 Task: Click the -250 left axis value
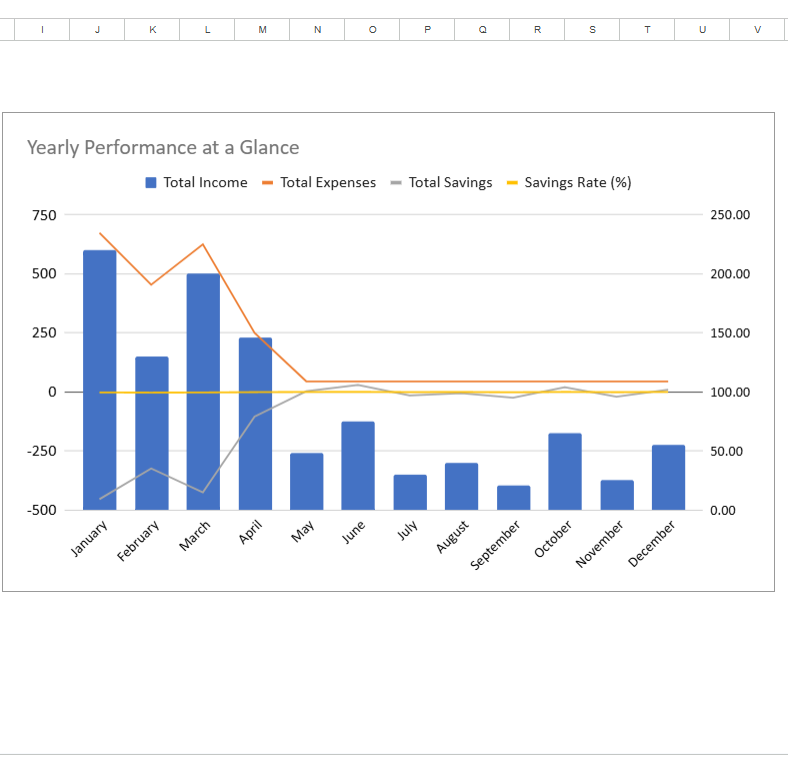pos(42,451)
